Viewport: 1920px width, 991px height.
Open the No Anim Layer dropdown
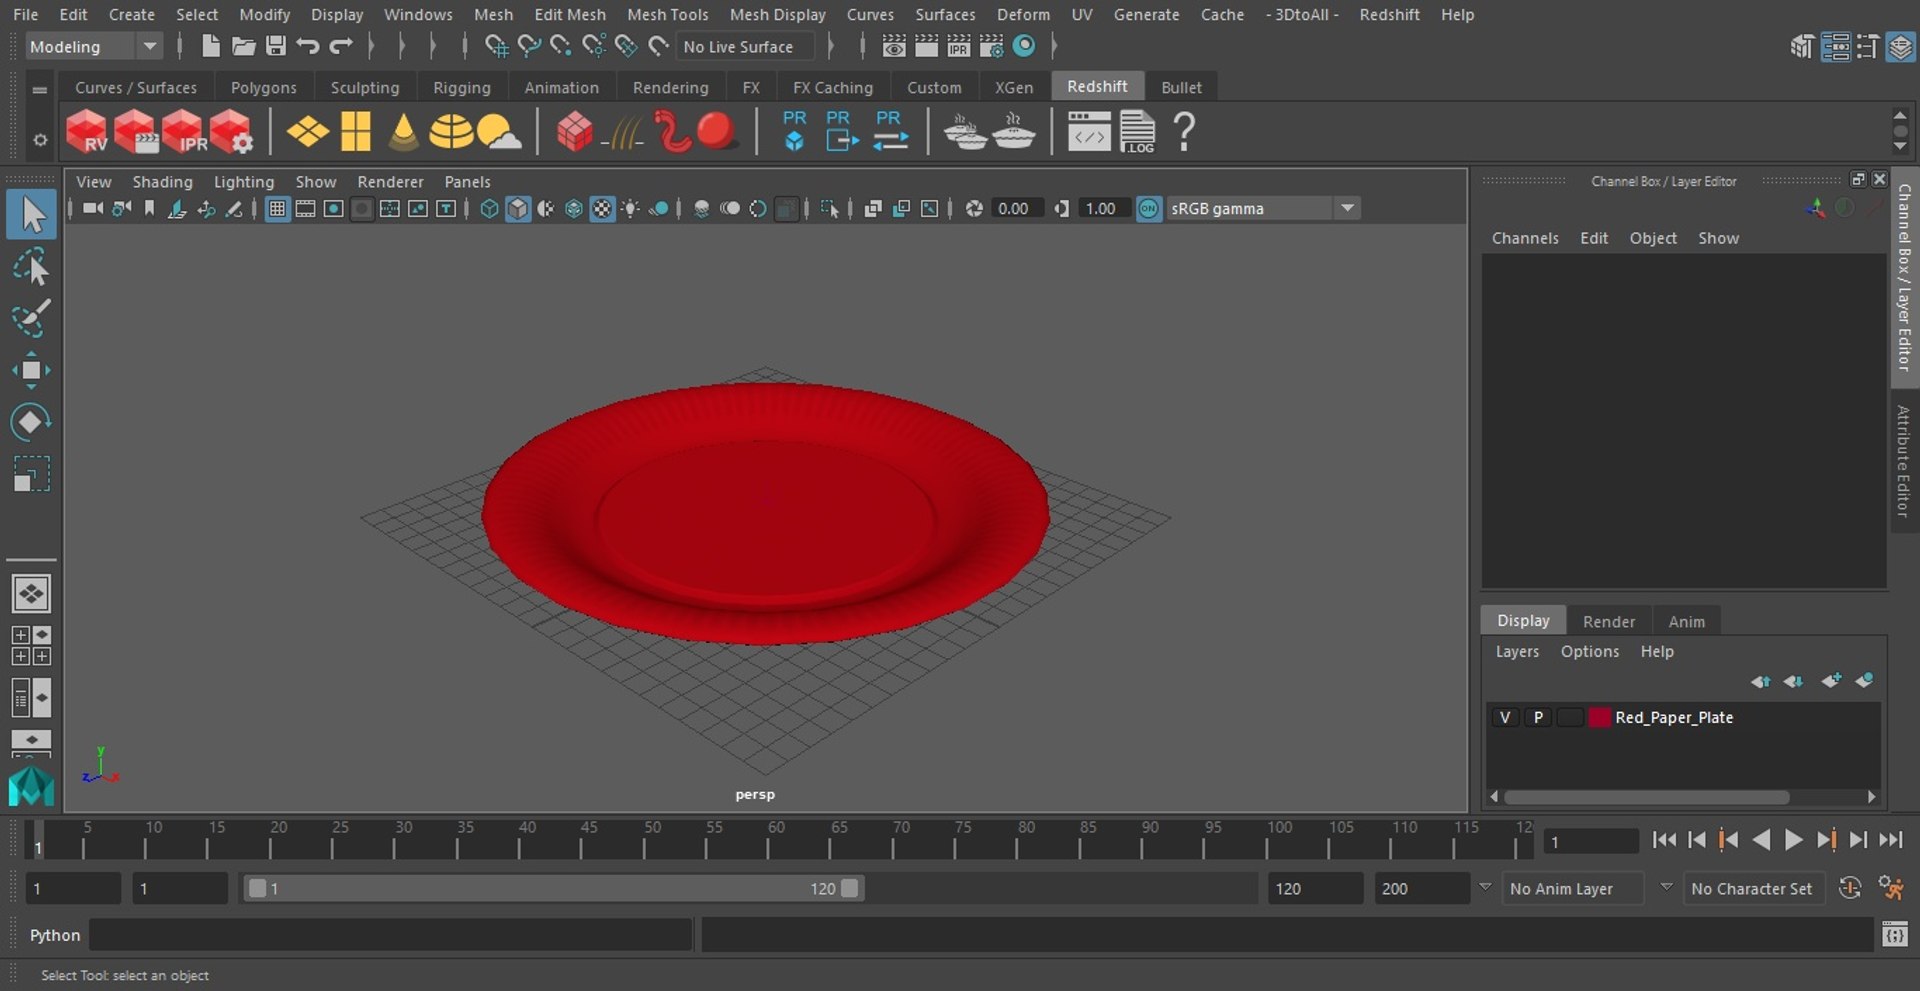click(1574, 888)
